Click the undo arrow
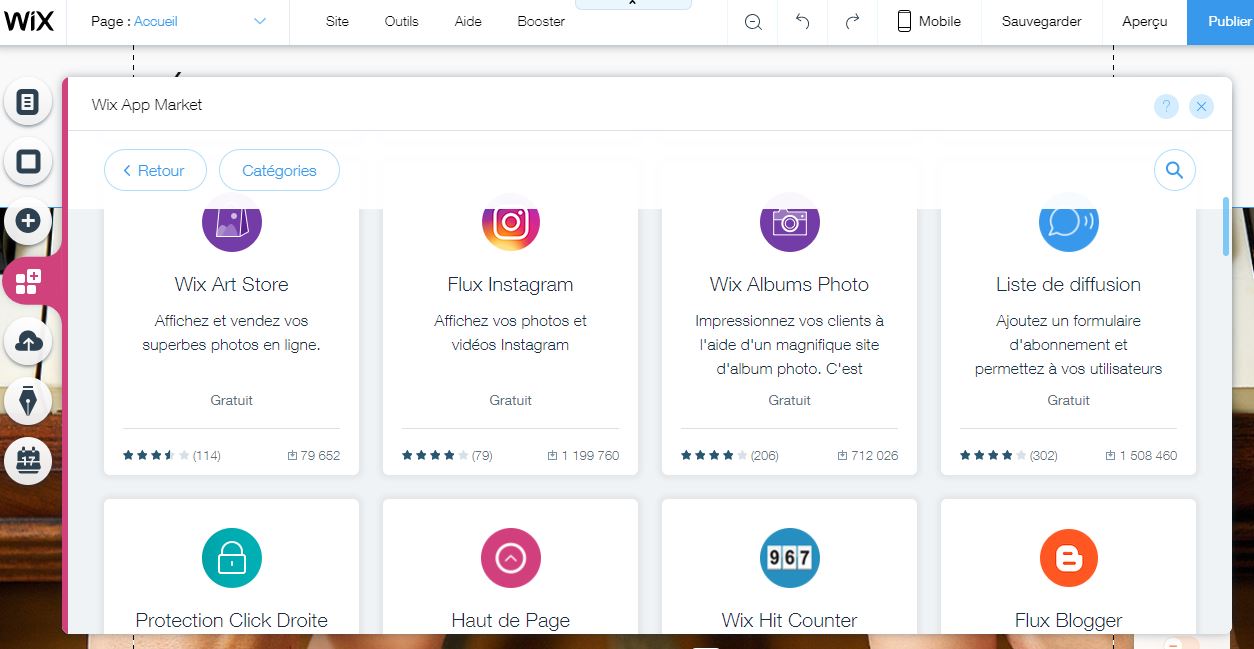The image size is (1254, 649). point(802,22)
